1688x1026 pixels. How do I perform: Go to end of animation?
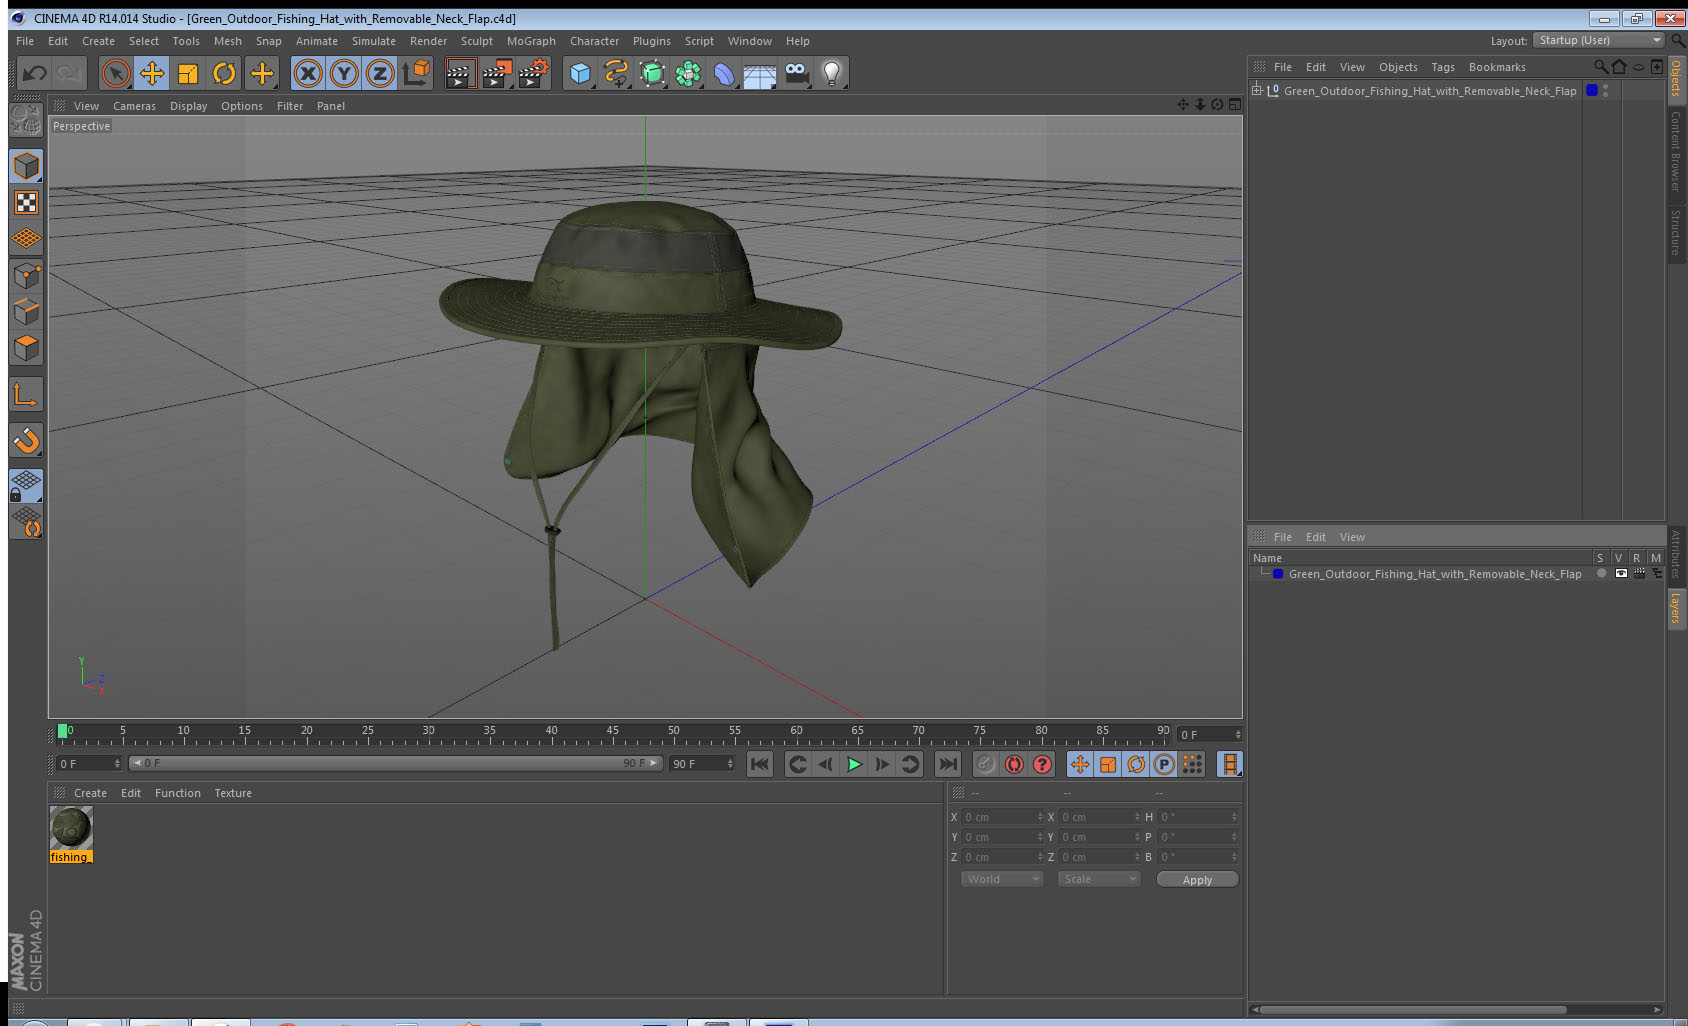947,764
